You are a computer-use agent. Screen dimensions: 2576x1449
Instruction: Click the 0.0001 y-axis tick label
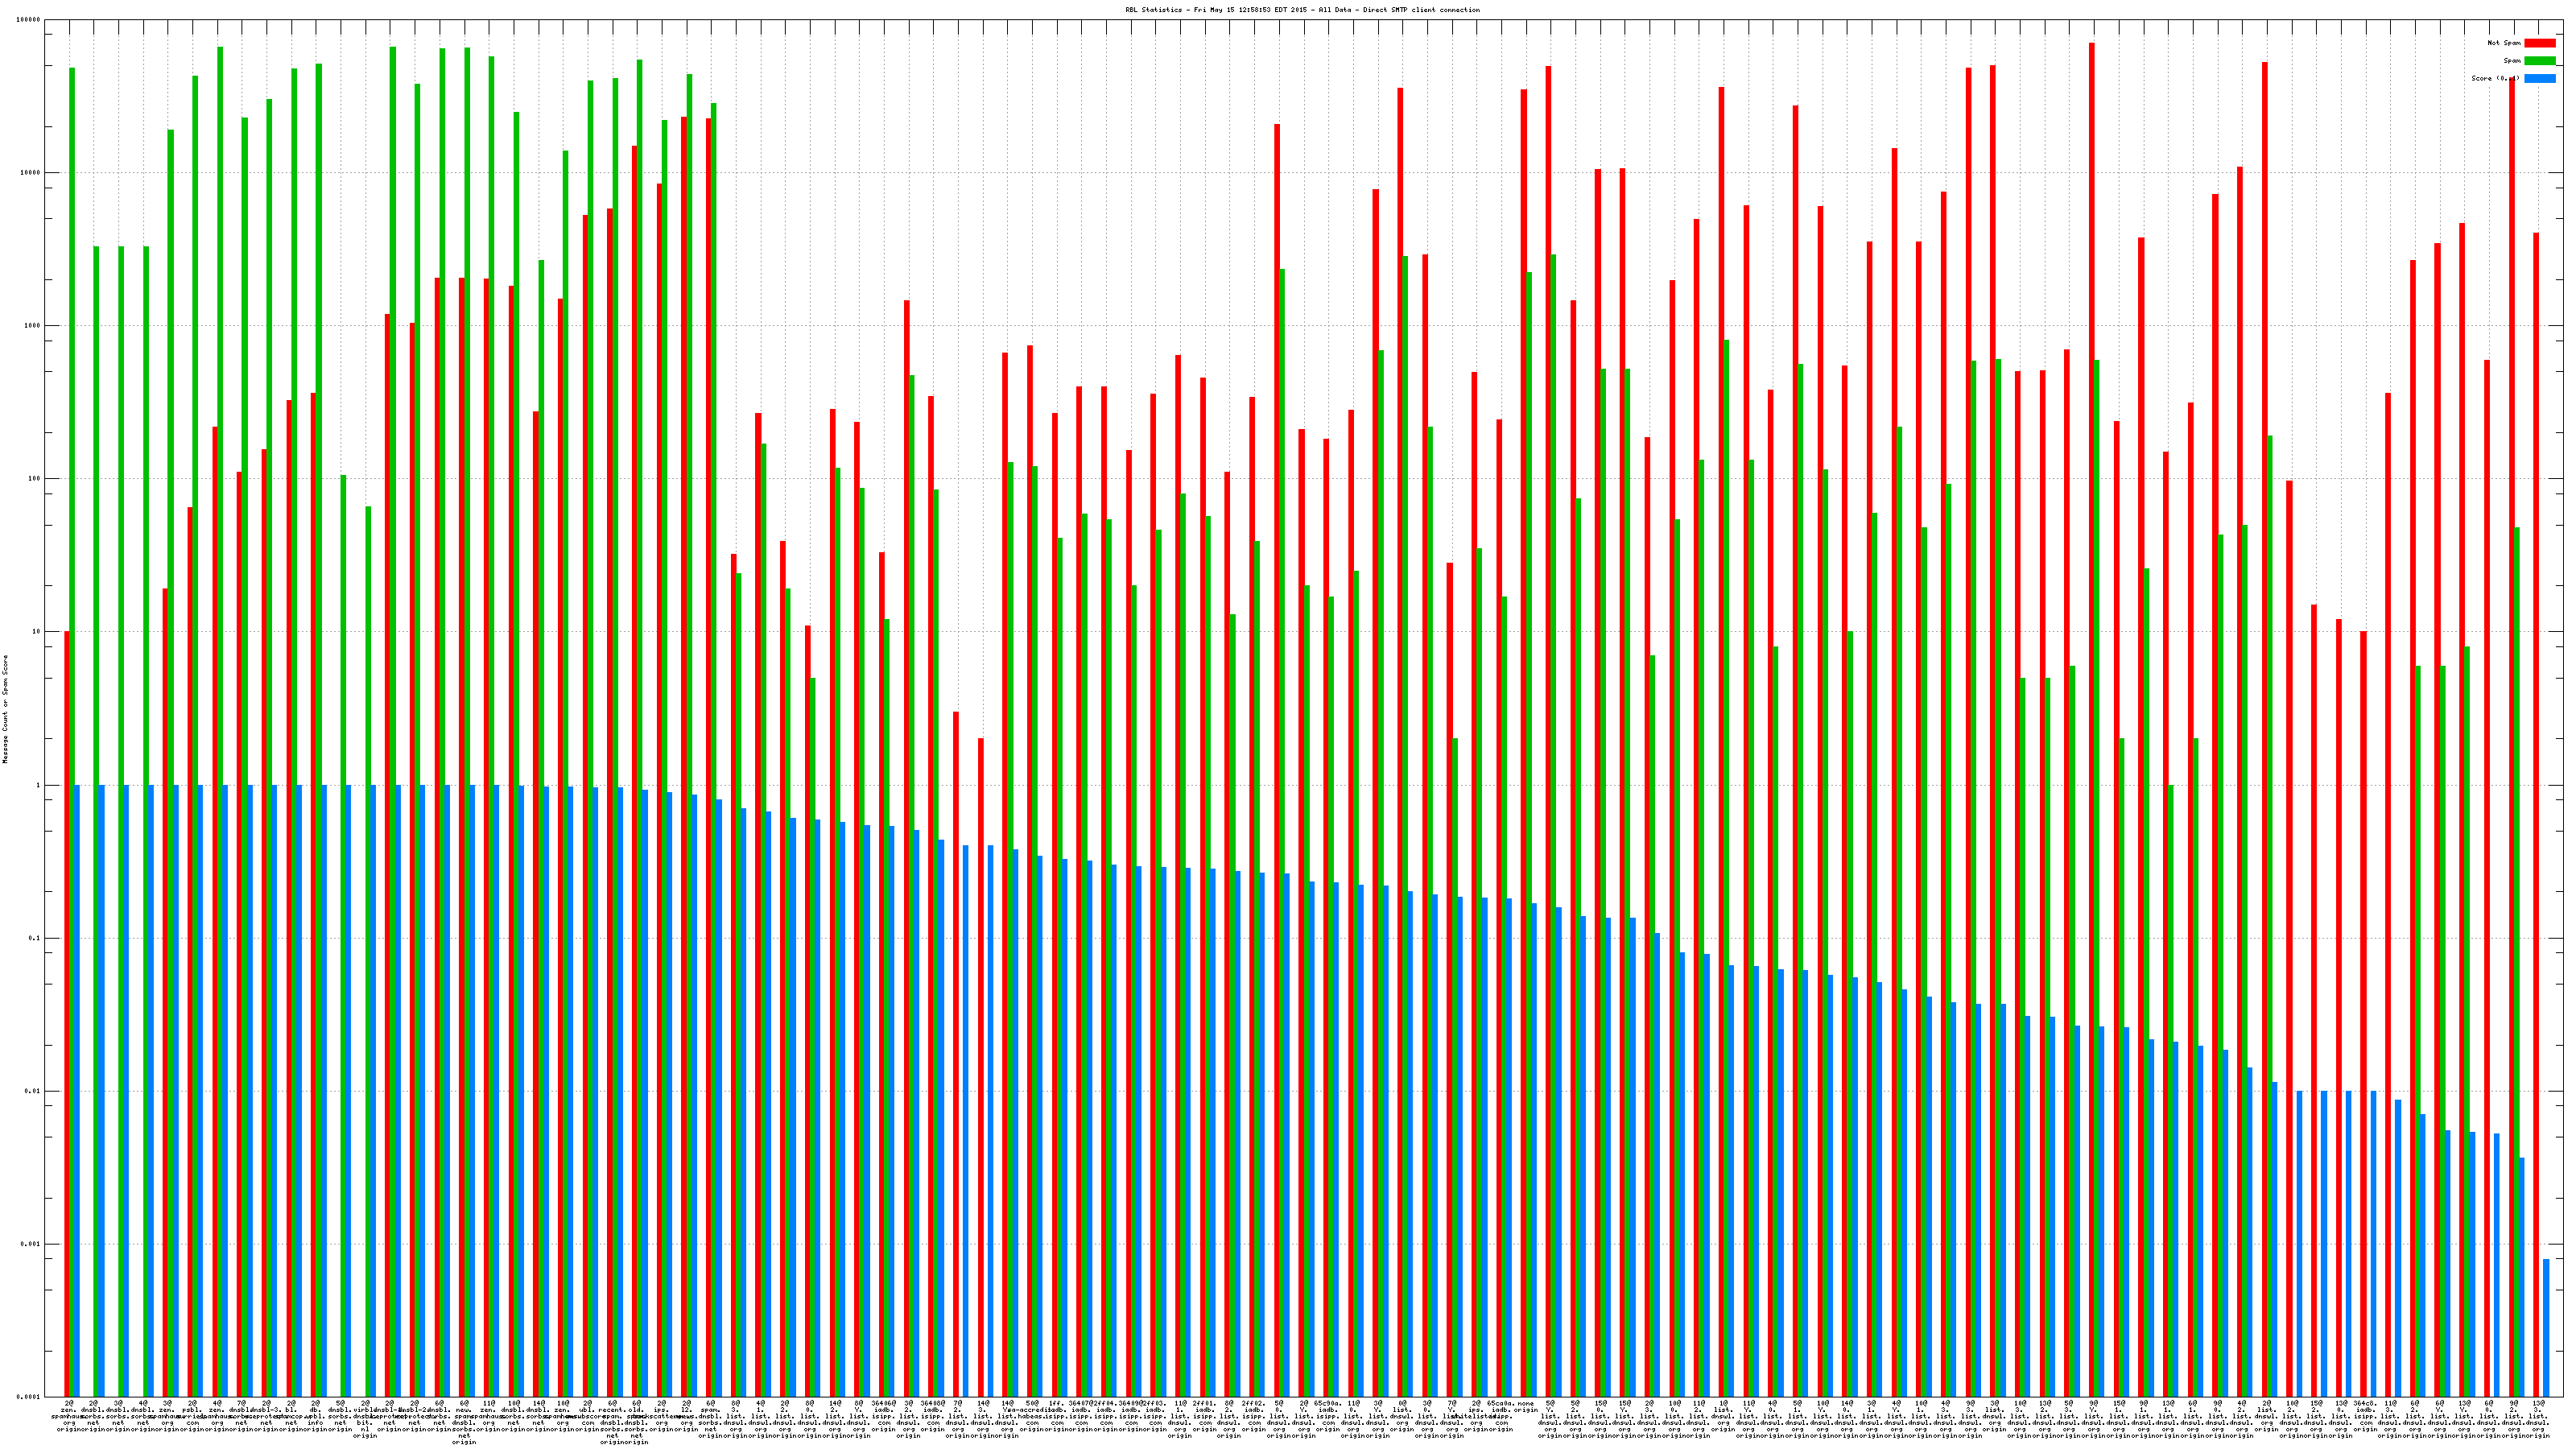click(28, 1397)
